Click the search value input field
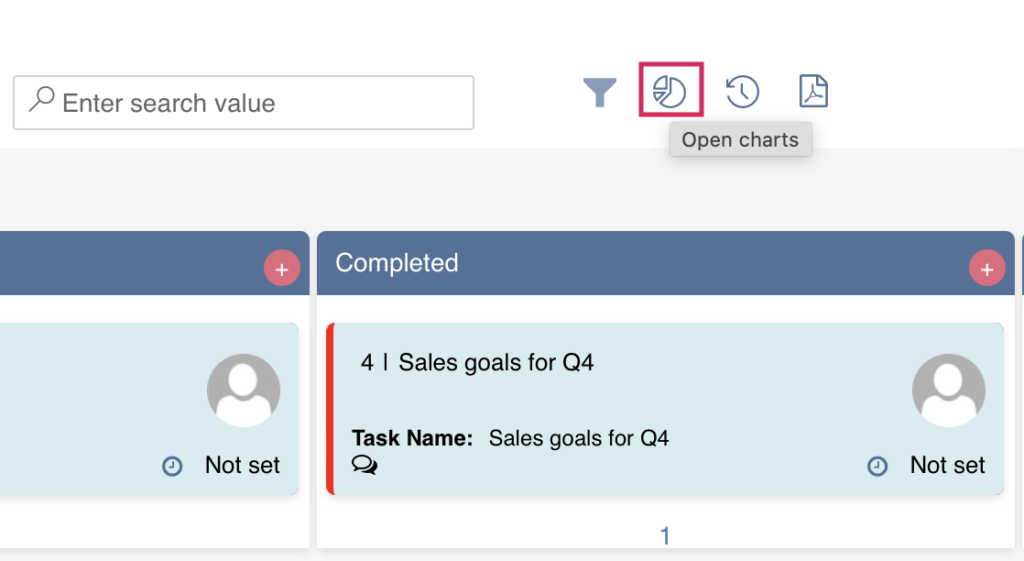1024x561 pixels. click(243, 103)
